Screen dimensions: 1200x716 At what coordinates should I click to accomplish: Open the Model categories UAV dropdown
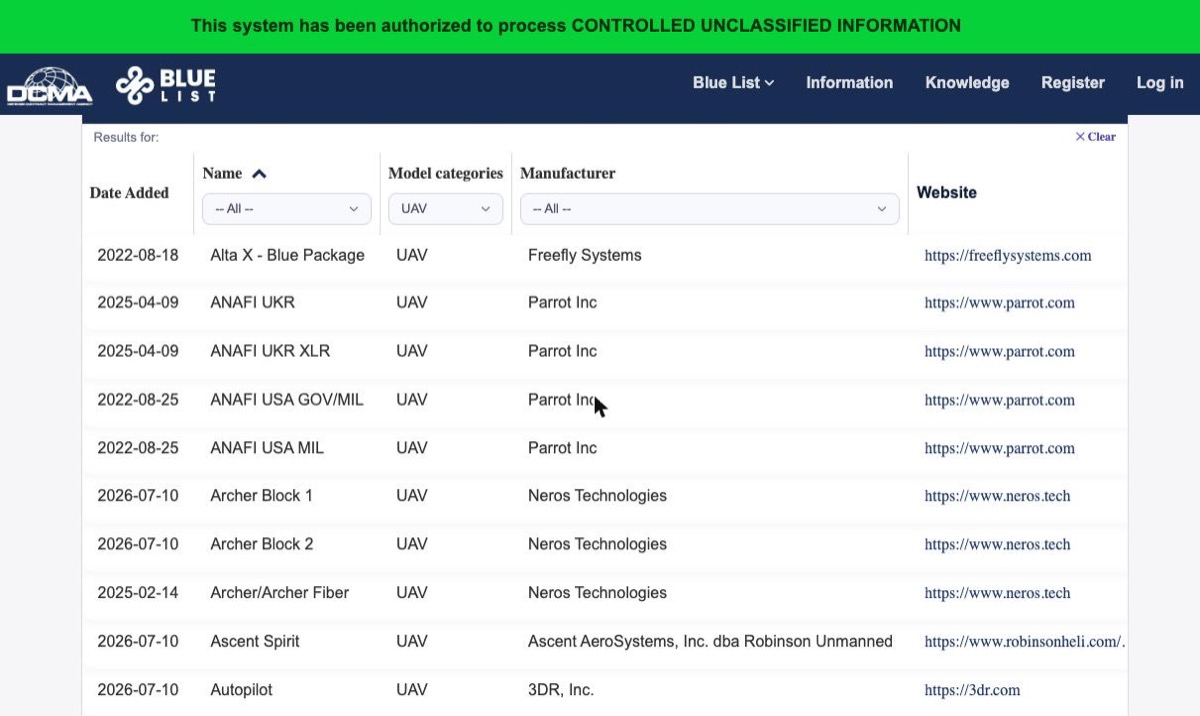tap(446, 209)
